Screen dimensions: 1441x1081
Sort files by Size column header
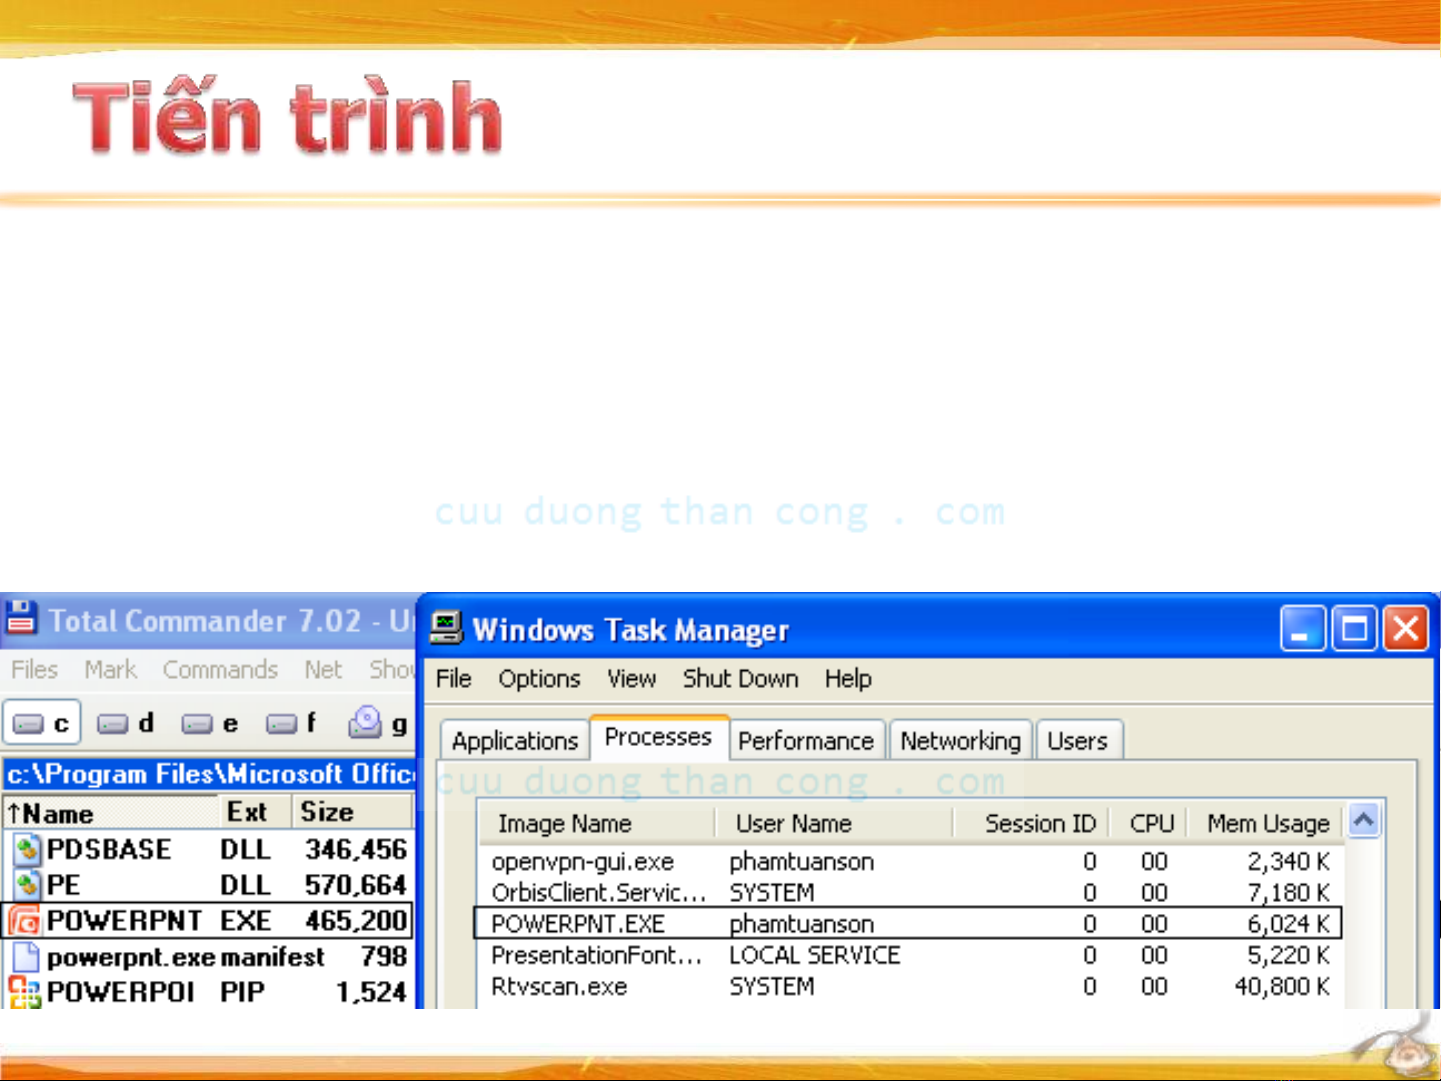[352, 812]
